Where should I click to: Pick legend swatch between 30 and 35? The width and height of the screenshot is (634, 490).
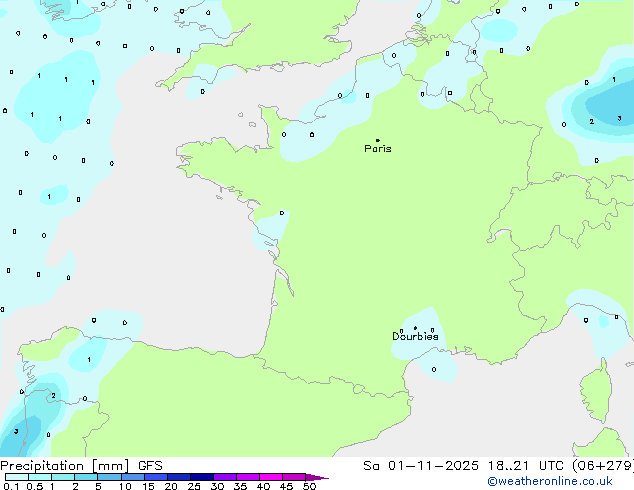pos(225,477)
